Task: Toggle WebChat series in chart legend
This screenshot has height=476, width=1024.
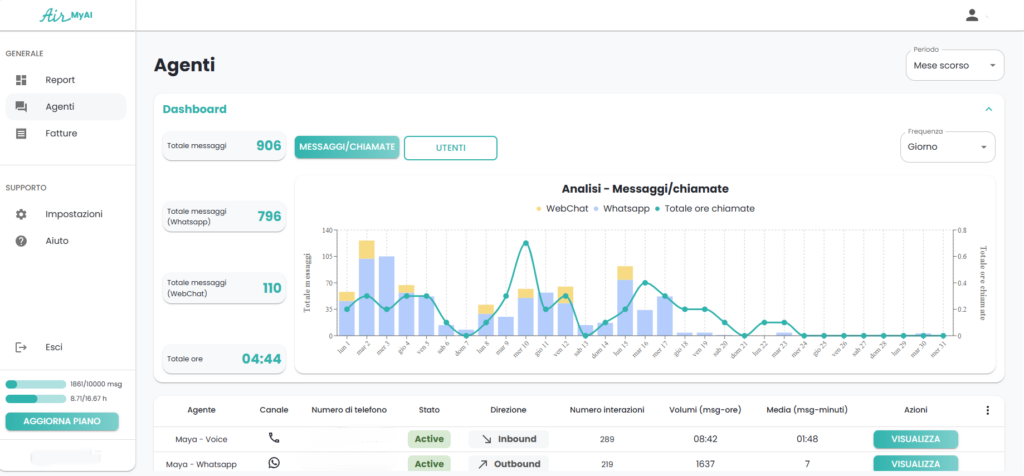Action: pos(561,208)
